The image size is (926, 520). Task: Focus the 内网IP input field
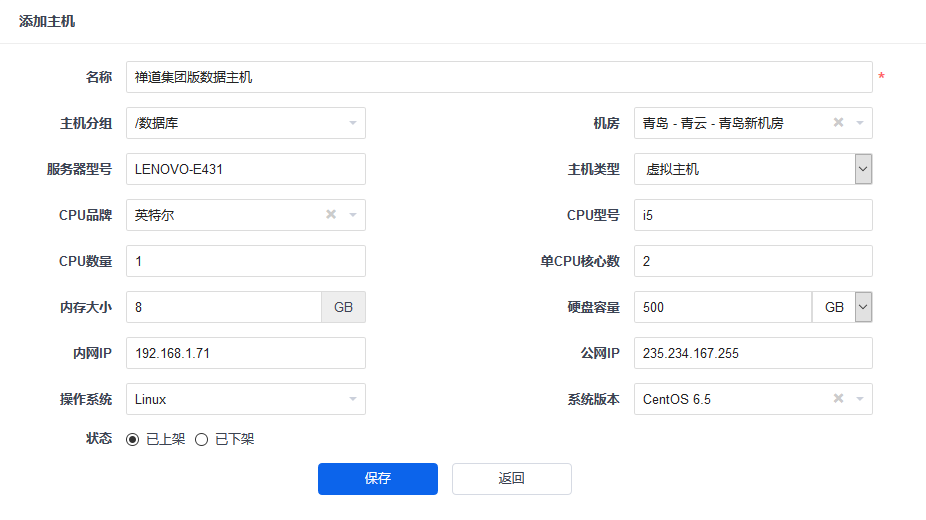(x=246, y=353)
